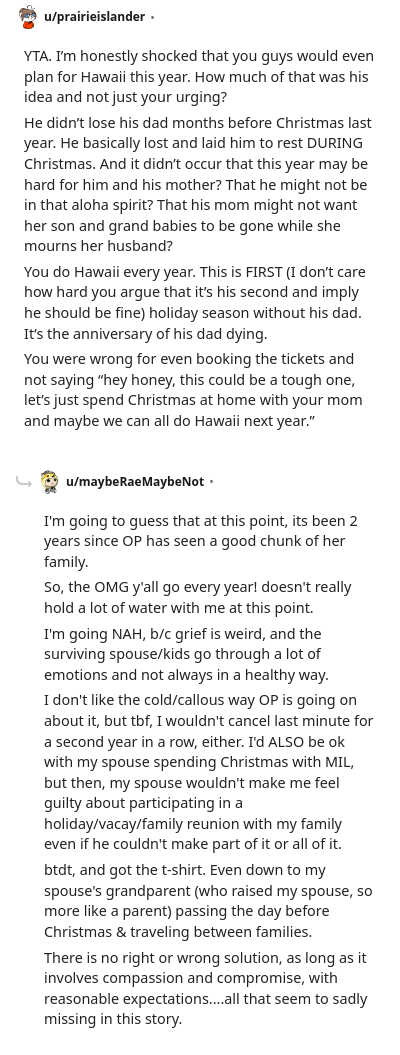Image resolution: width=400 pixels, height=1055 pixels.
Task: Click the dot beside u/prairieislander
Action: coord(153,17)
